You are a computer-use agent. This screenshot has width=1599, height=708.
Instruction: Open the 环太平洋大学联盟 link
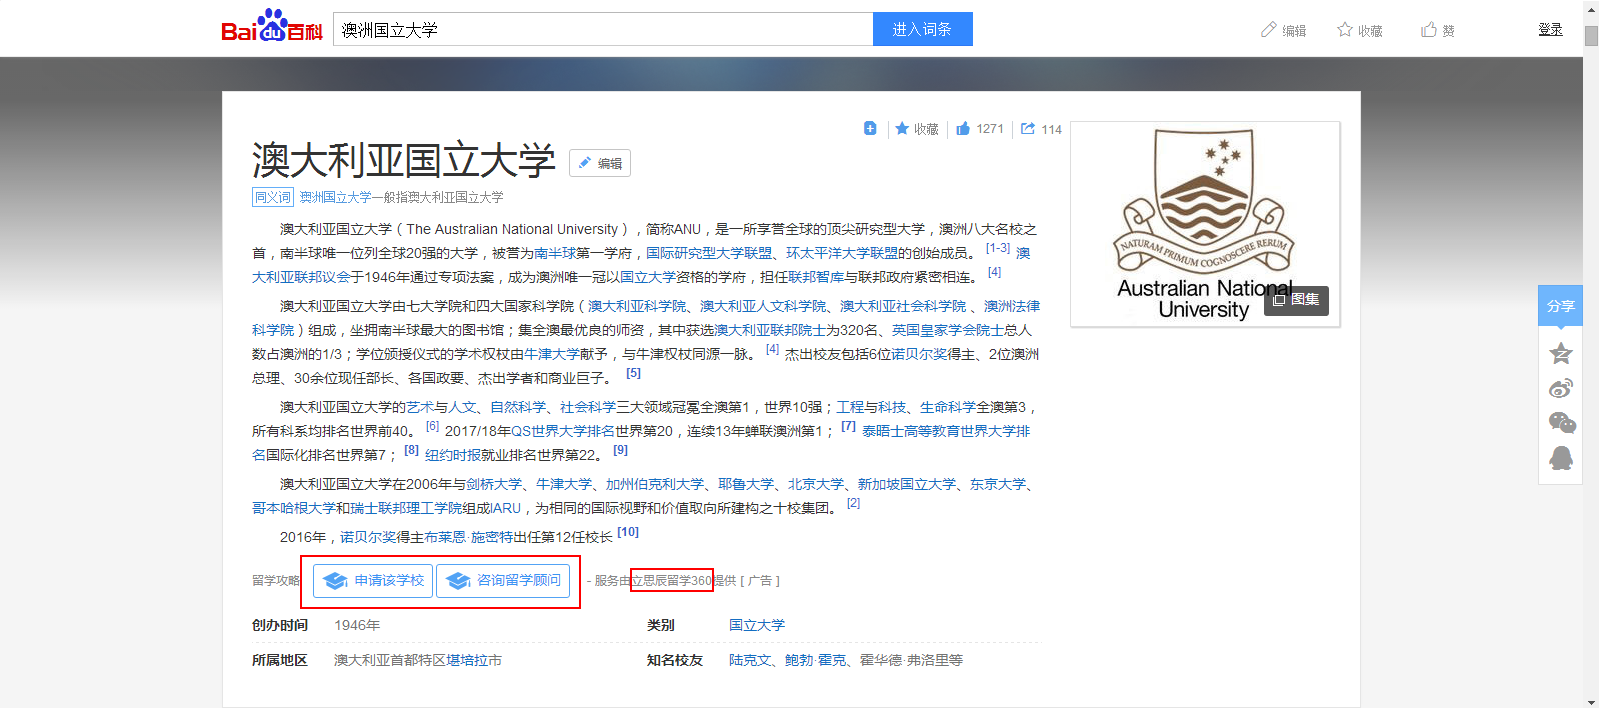[842, 253]
